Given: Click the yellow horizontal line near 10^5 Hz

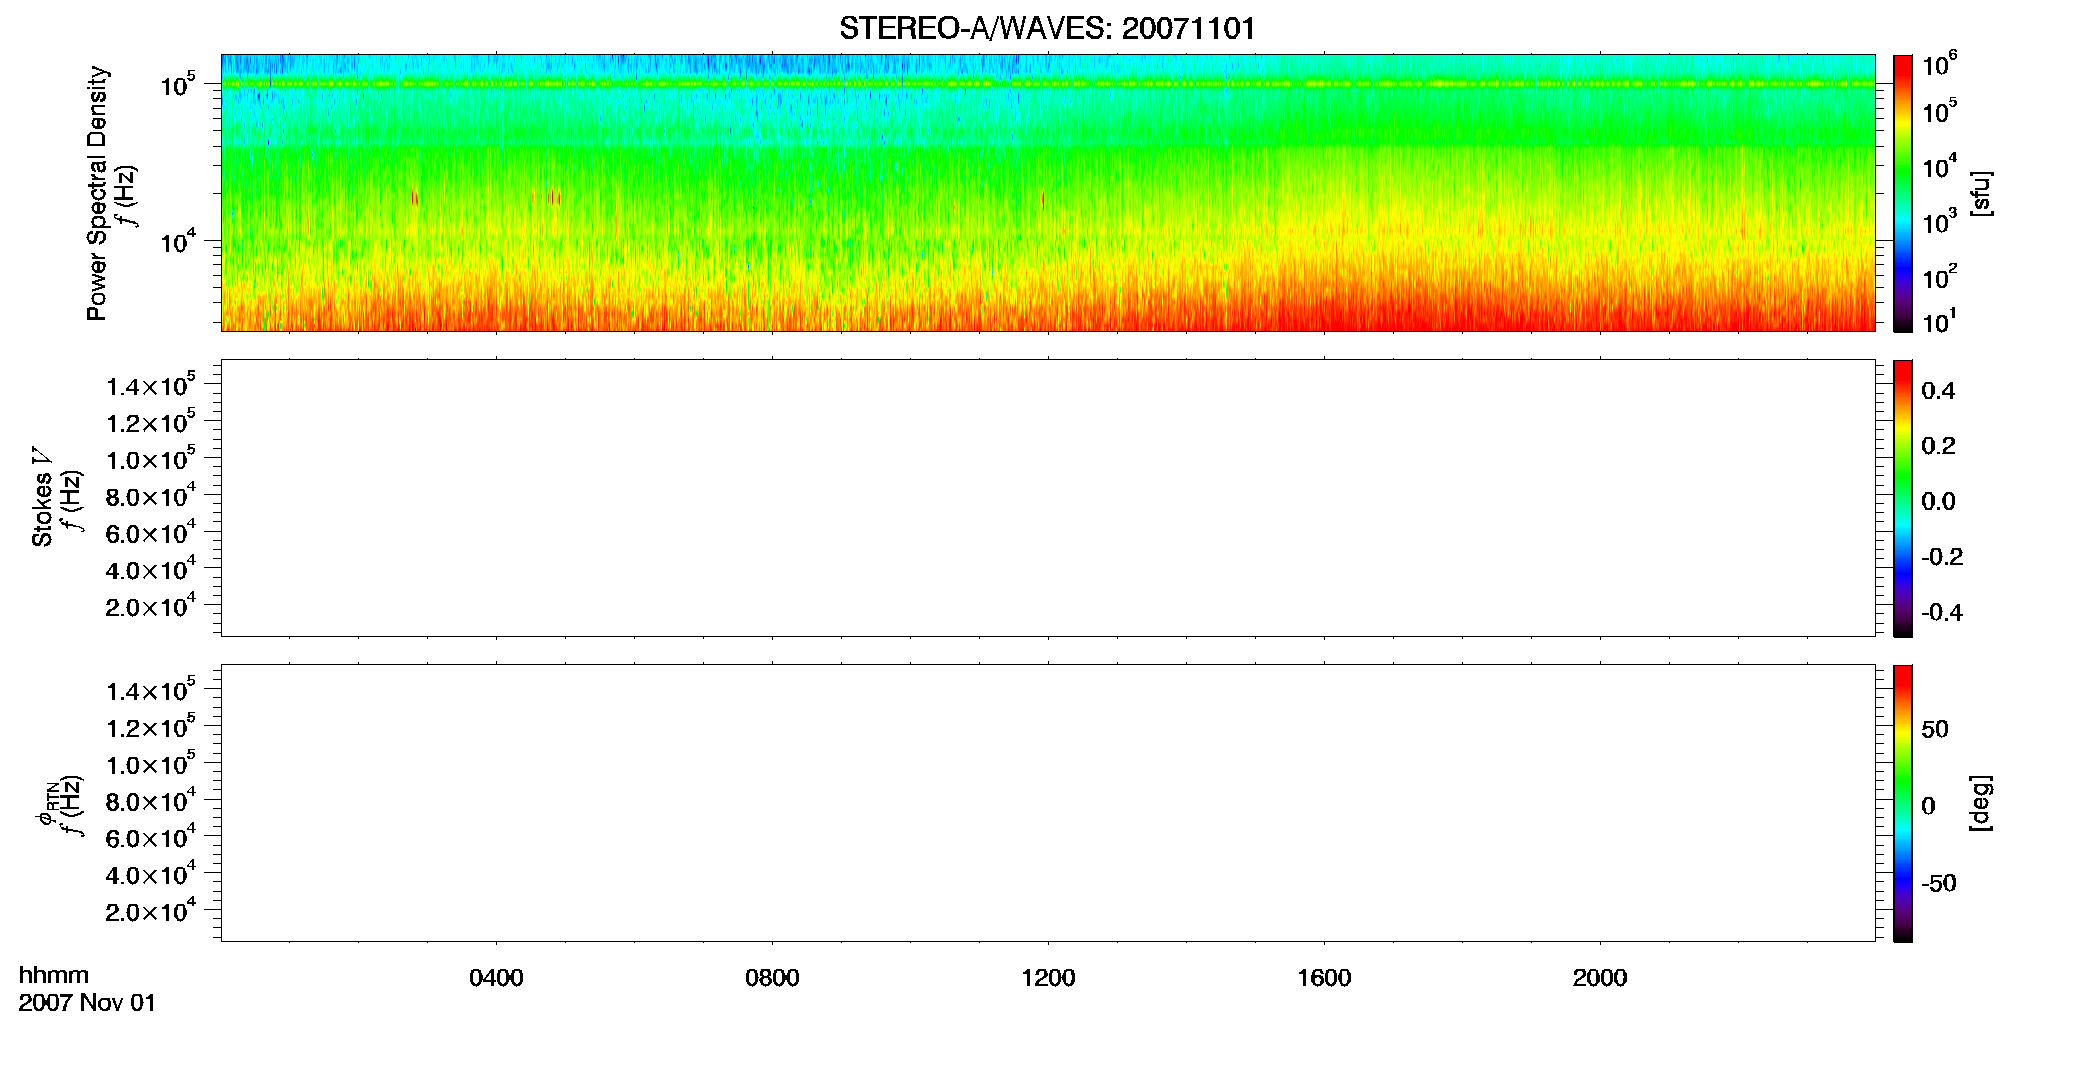Looking at the screenshot, I should coord(1048,84).
